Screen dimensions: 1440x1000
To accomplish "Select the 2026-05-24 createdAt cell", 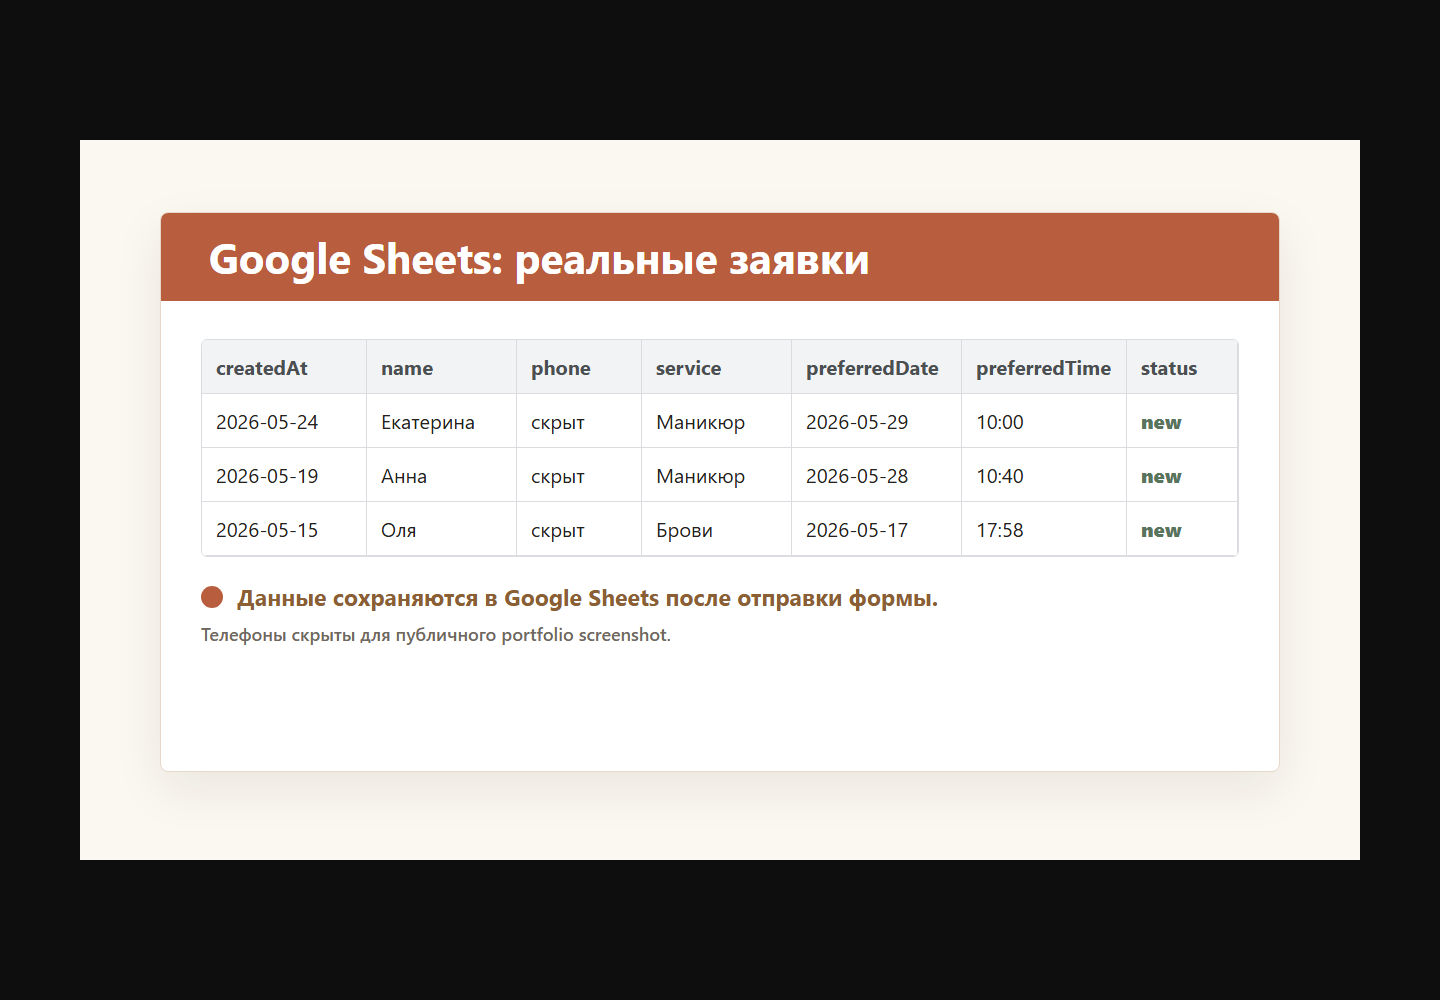I will click(284, 421).
